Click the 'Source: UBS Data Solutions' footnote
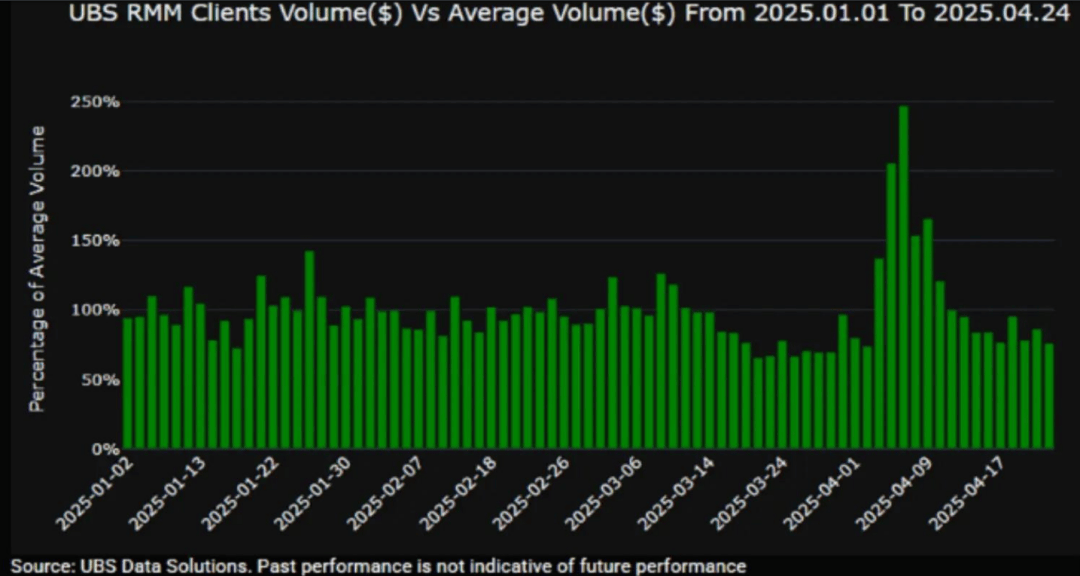This screenshot has height=576, width=1080. coord(378,566)
